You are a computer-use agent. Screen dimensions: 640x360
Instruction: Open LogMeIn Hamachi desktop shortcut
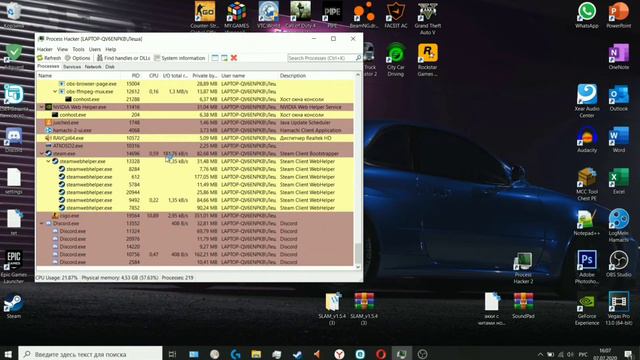click(x=618, y=226)
